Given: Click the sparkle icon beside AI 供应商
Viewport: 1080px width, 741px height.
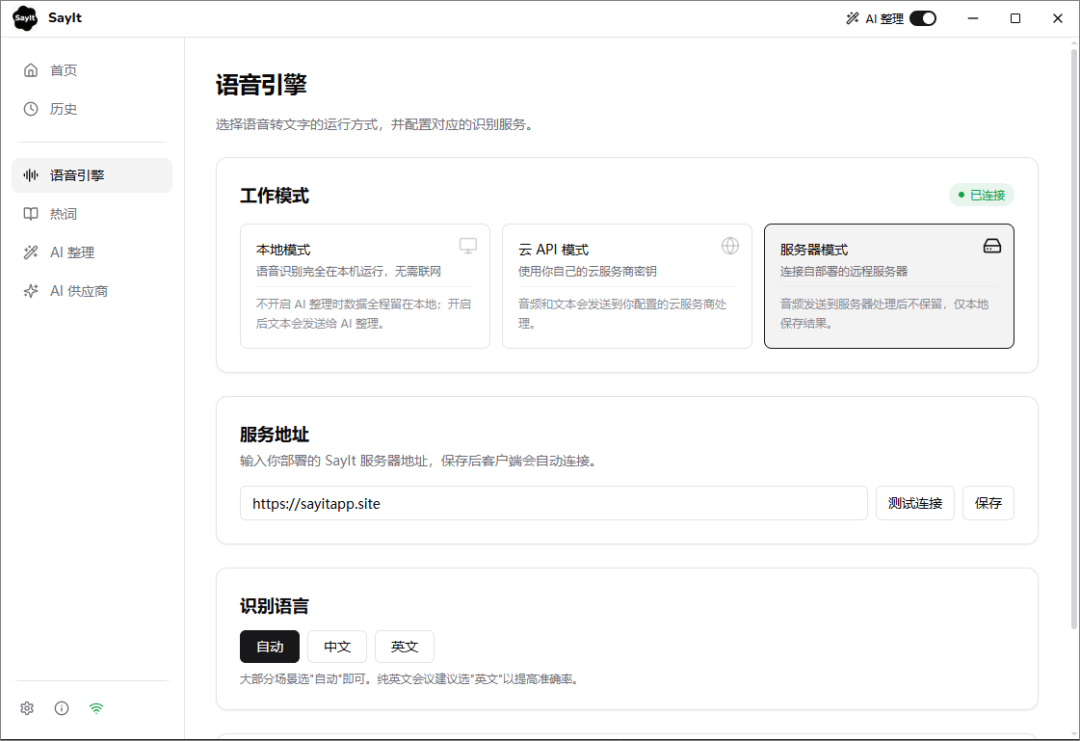Looking at the screenshot, I should (x=31, y=291).
